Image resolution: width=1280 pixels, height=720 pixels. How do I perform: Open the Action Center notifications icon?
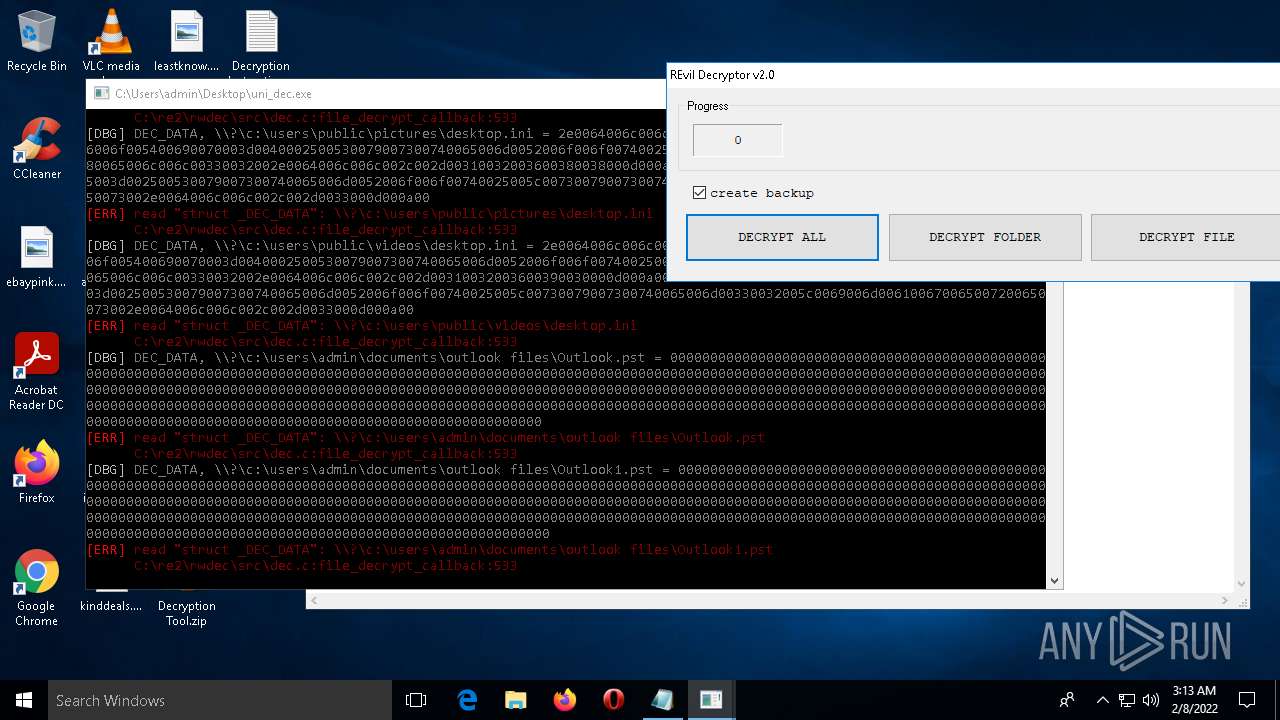[1247, 700]
